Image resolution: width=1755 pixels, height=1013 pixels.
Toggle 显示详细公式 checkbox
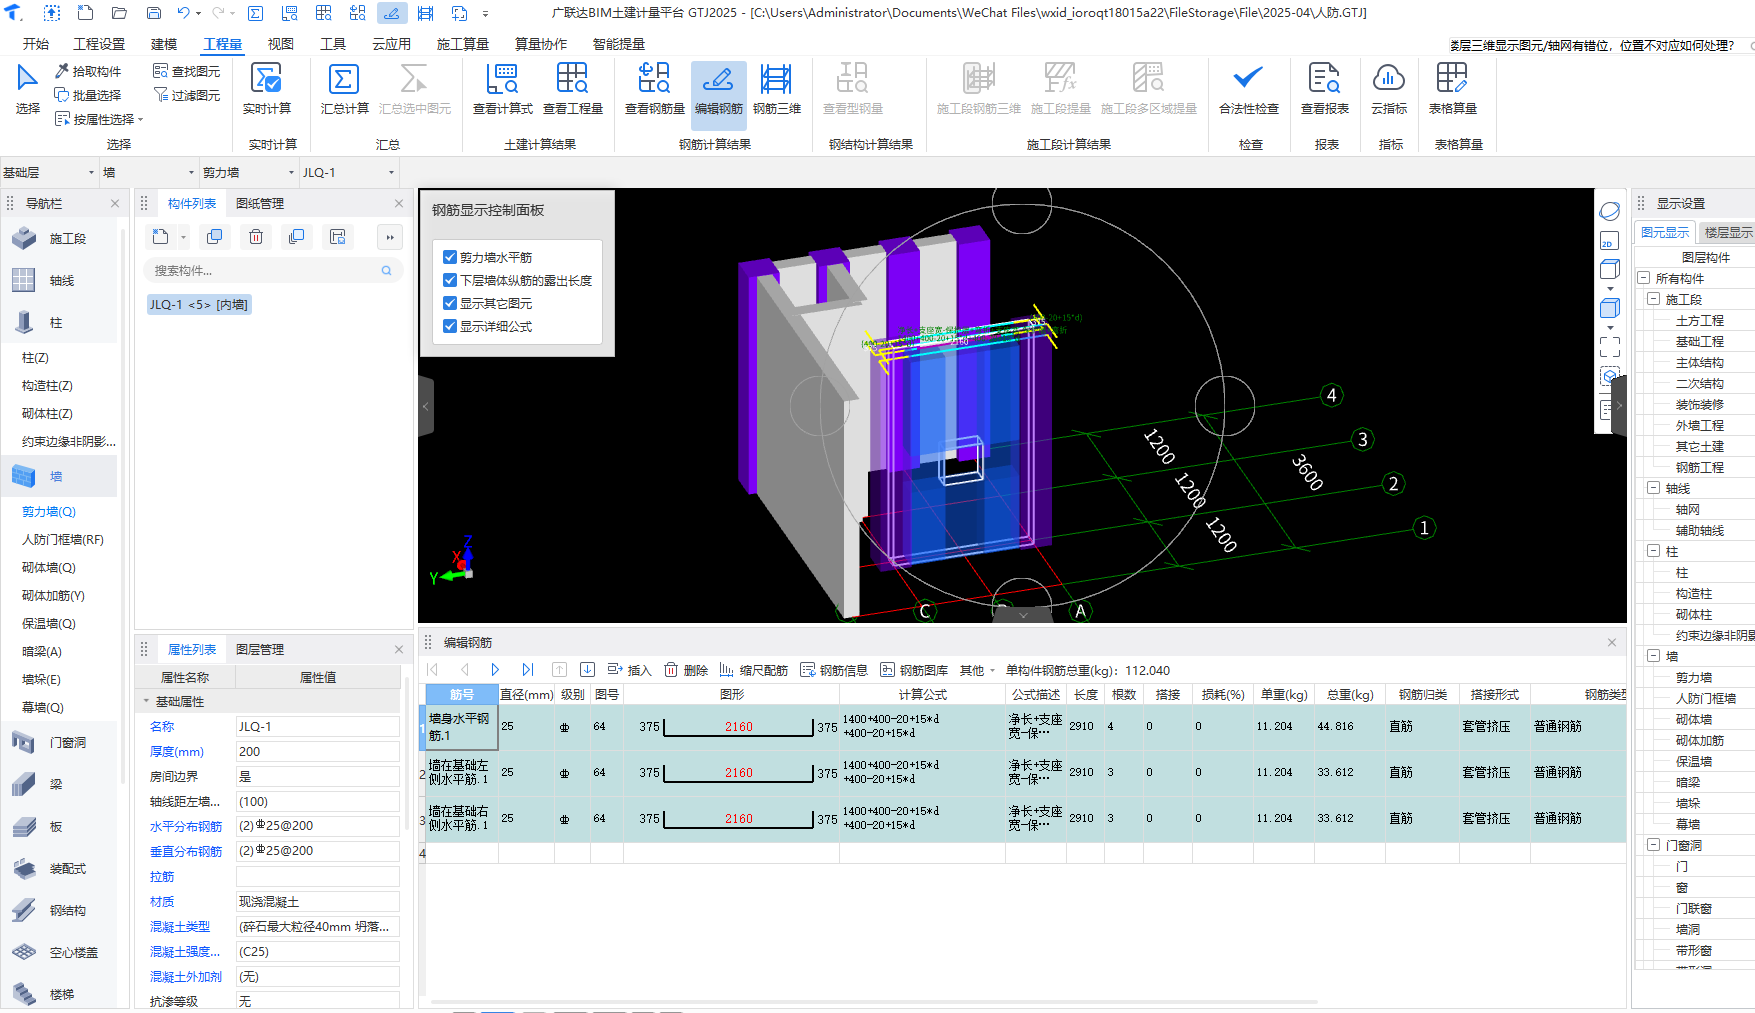(x=450, y=326)
